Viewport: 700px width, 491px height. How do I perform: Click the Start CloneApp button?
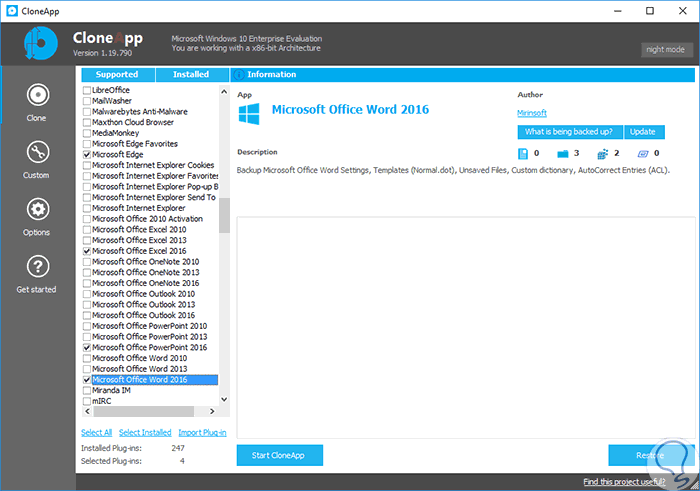click(279, 455)
